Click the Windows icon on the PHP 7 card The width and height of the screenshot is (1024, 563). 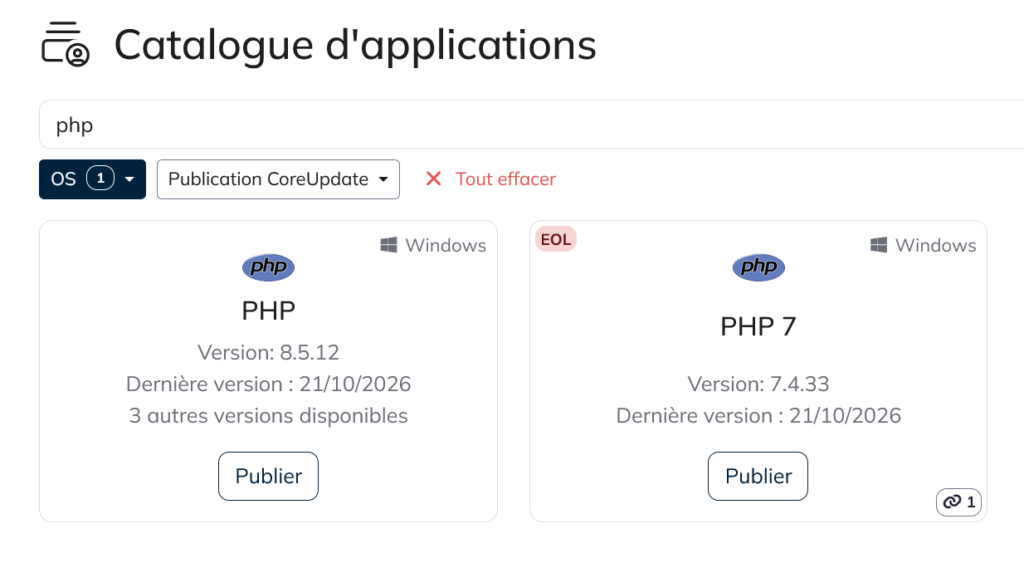[878, 245]
